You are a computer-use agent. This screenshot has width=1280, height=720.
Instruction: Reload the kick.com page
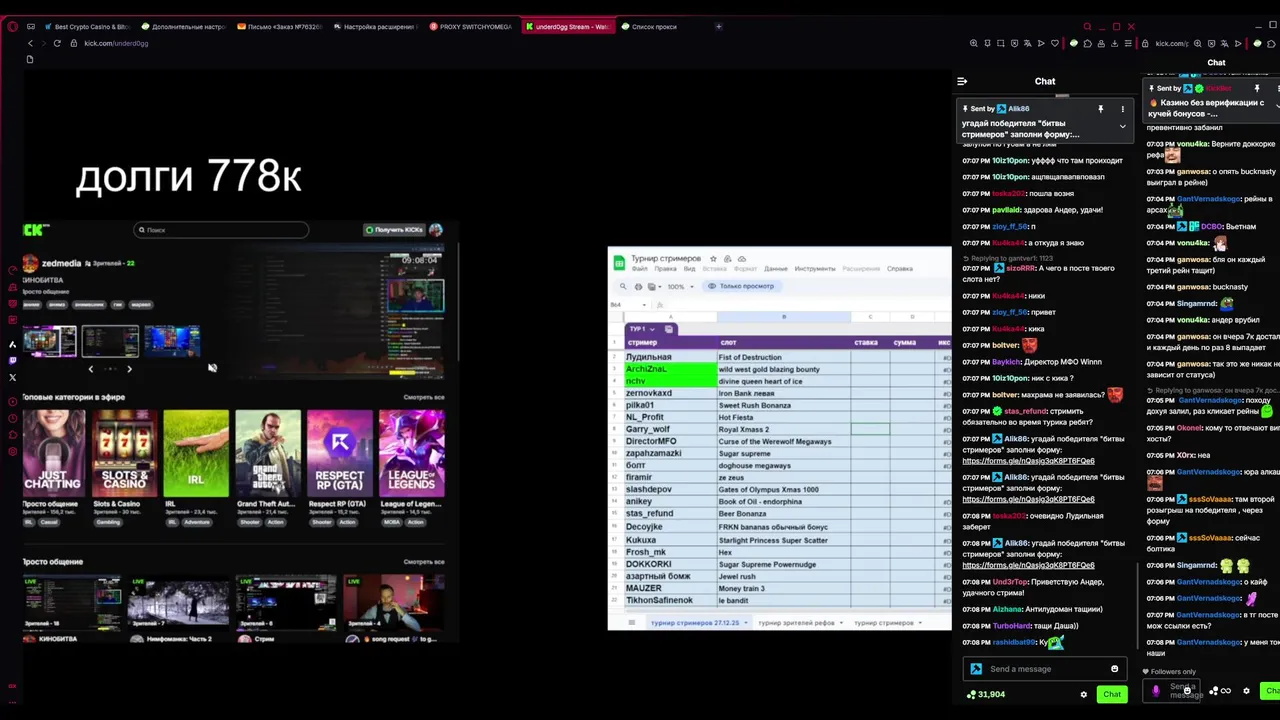point(57,43)
